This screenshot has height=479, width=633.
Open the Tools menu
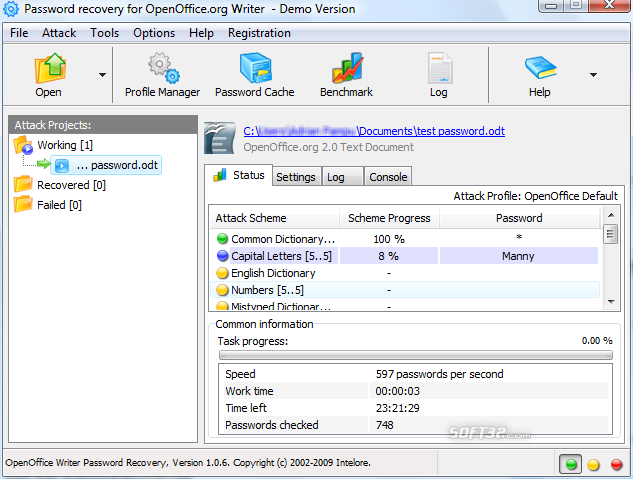105,33
